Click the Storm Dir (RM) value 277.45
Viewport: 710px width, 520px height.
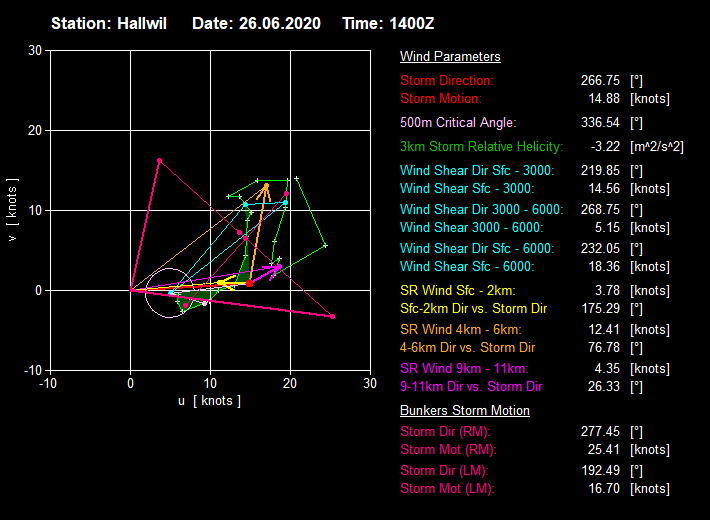[x=598, y=431]
